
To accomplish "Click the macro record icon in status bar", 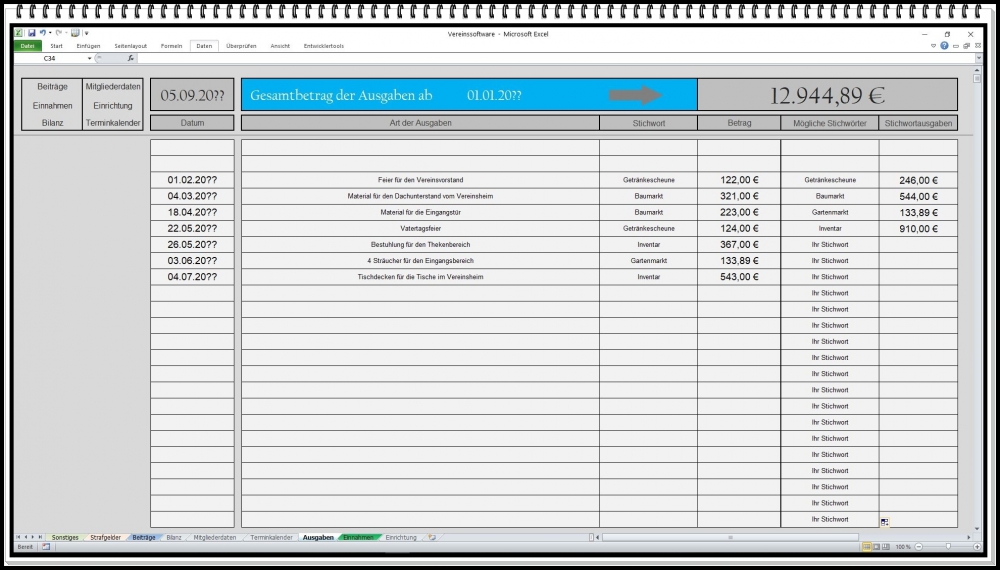I will 46,547.
